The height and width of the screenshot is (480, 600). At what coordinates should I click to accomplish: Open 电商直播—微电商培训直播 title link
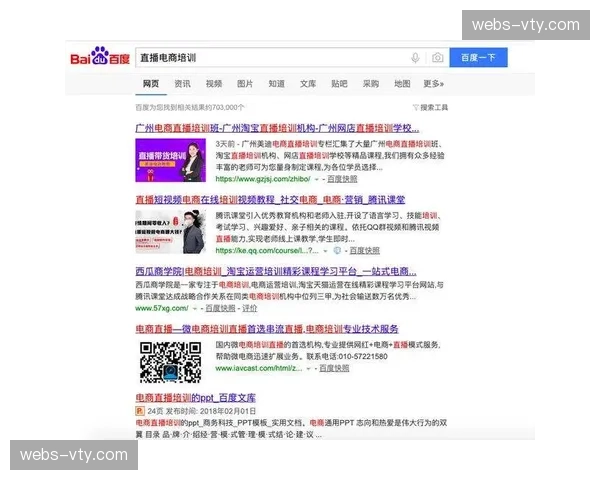pos(267,329)
